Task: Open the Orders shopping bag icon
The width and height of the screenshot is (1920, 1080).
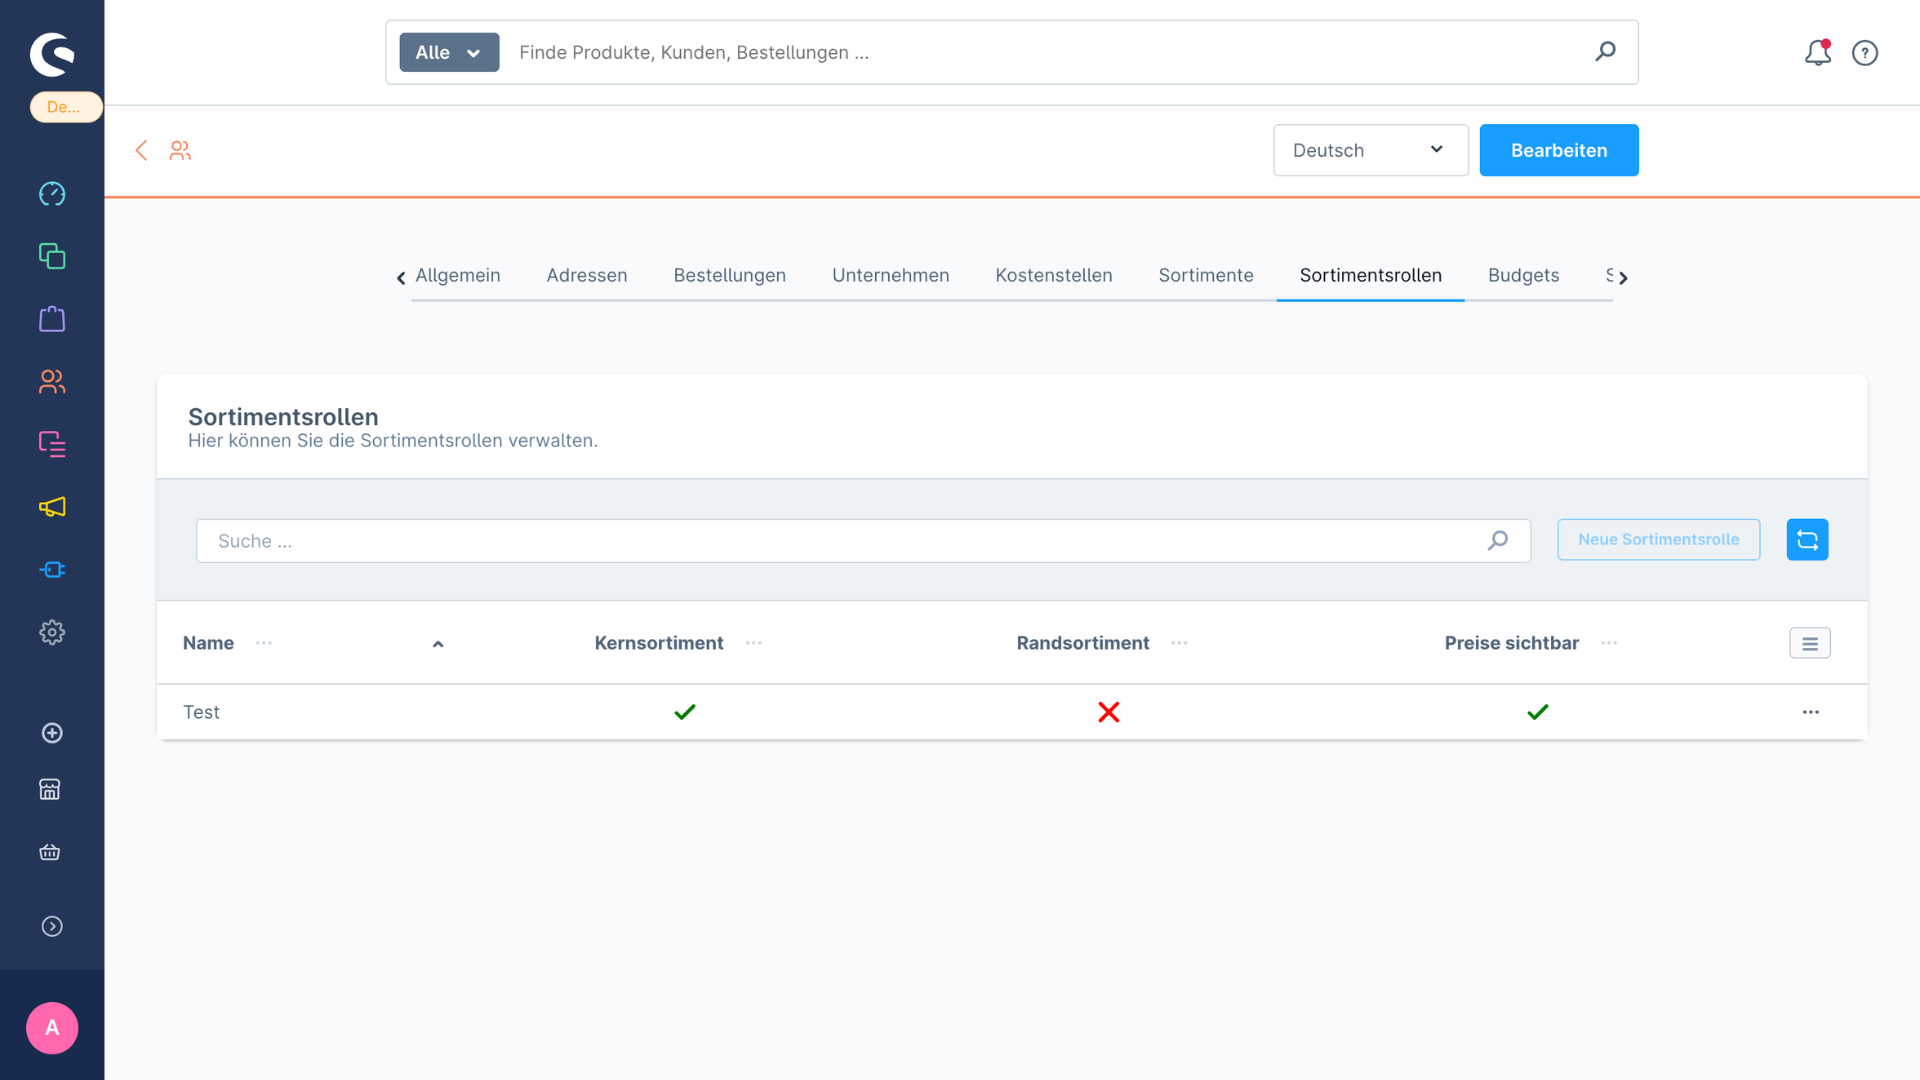Action: (52, 319)
